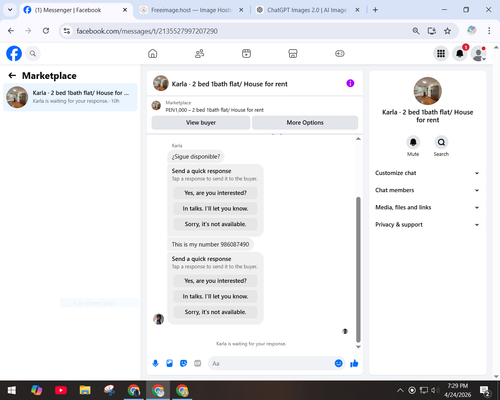500x400 pixels.
Task: Send second 'Sorry, it's not available.' reply
Action: click(x=215, y=312)
